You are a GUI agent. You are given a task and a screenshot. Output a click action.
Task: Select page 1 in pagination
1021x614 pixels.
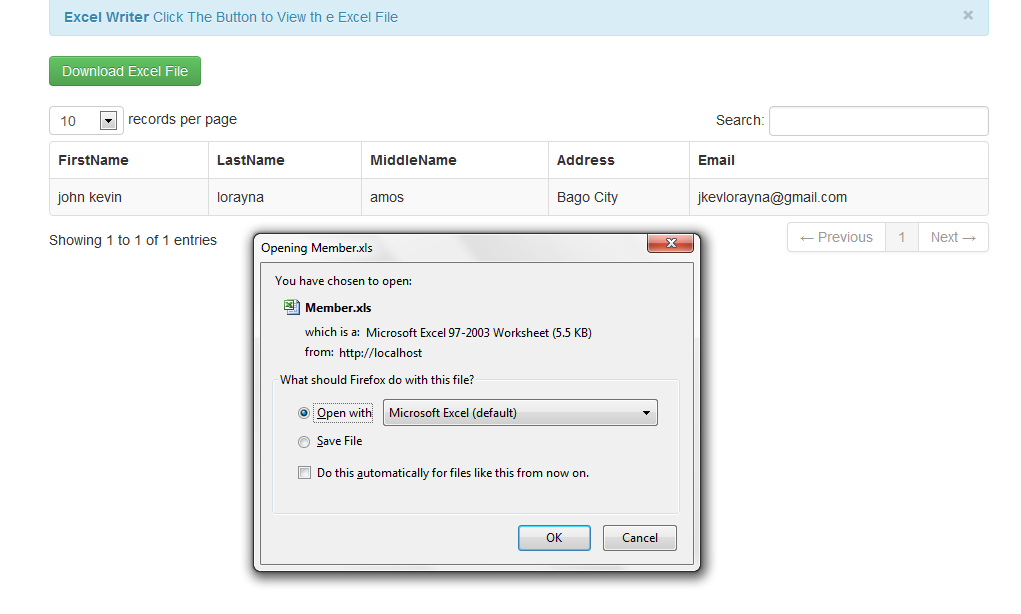pyautogui.click(x=902, y=237)
